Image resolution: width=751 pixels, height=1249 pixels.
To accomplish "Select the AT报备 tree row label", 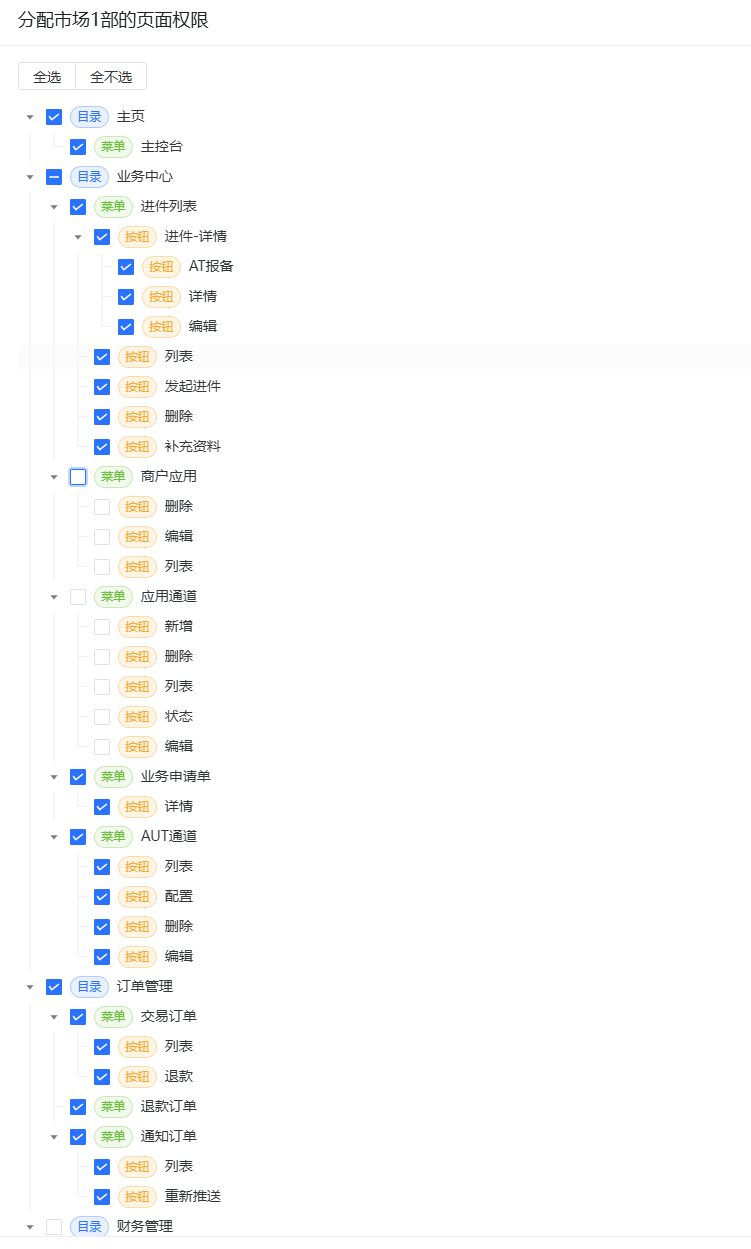I will pos(211,267).
